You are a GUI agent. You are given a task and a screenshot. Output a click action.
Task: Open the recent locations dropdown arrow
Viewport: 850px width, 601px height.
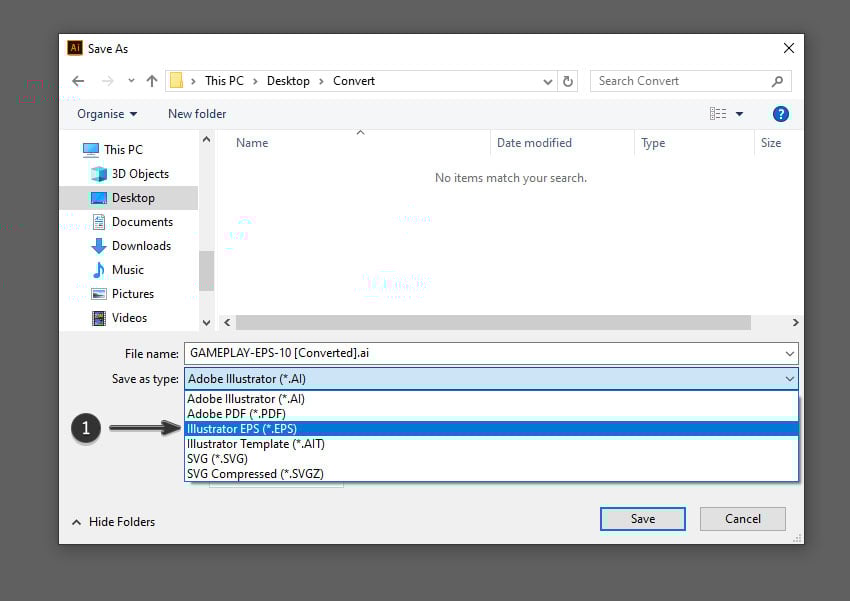[131, 81]
